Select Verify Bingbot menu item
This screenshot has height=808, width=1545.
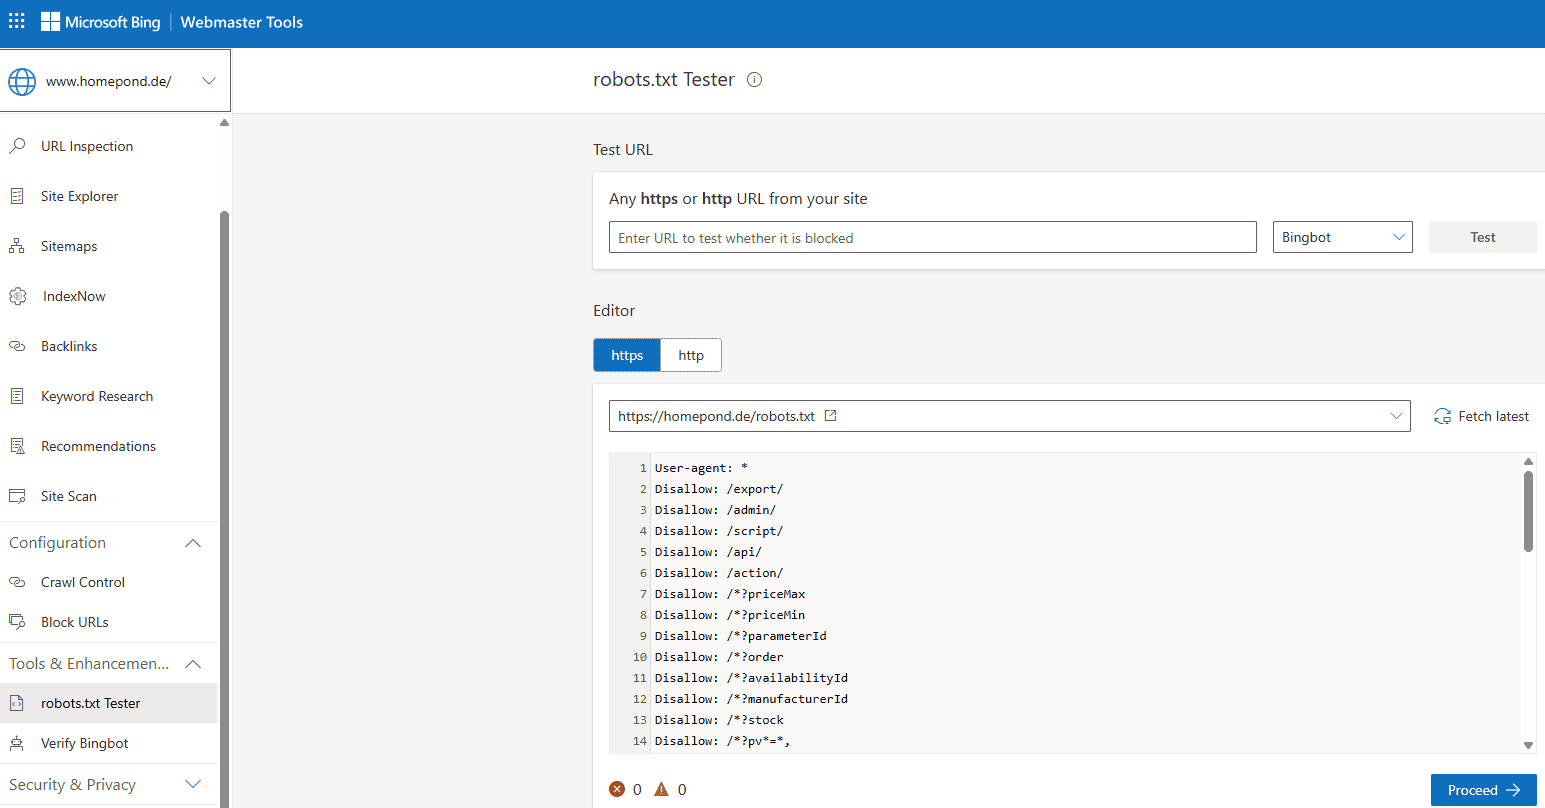tap(84, 743)
